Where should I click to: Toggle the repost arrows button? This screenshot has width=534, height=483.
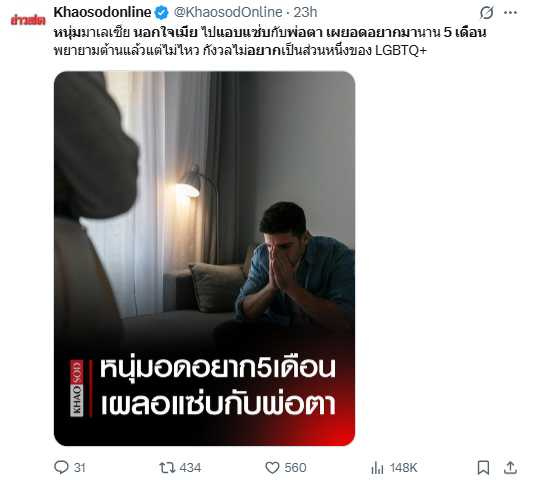167,467
